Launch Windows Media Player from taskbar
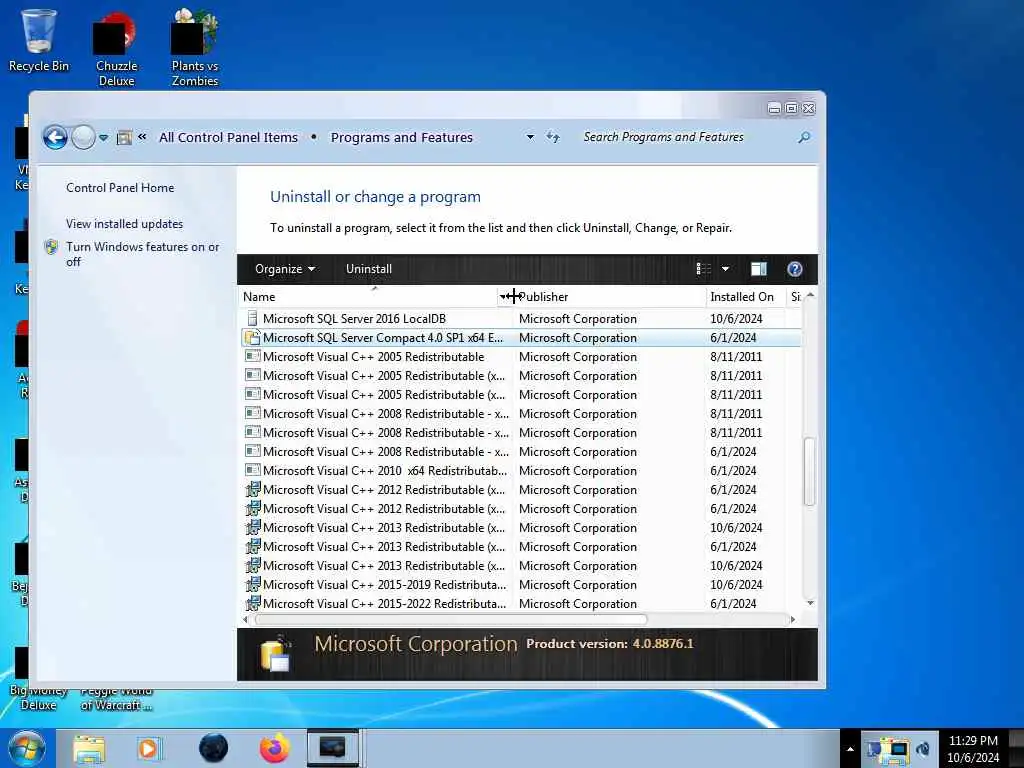Screen dimensions: 1024x768 [x=148, y=748]
